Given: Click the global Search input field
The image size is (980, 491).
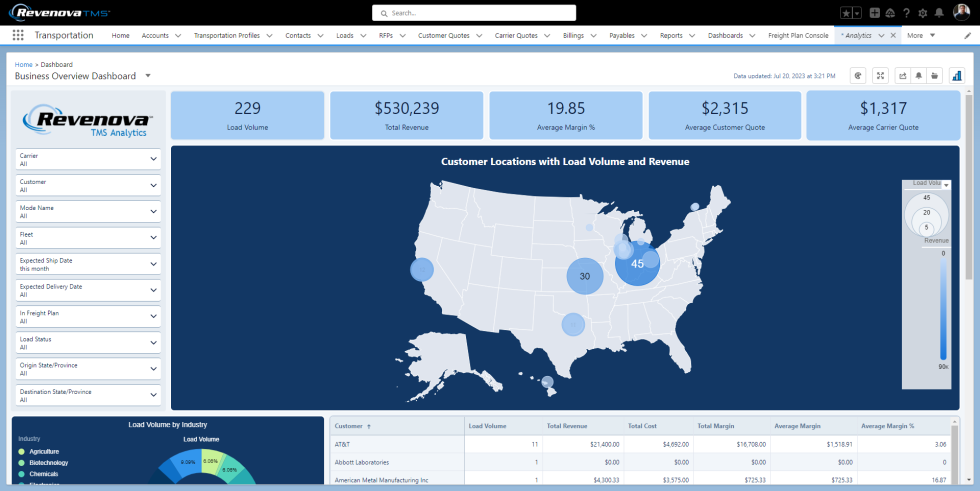Looking at the screenshot, I should 474,13.
